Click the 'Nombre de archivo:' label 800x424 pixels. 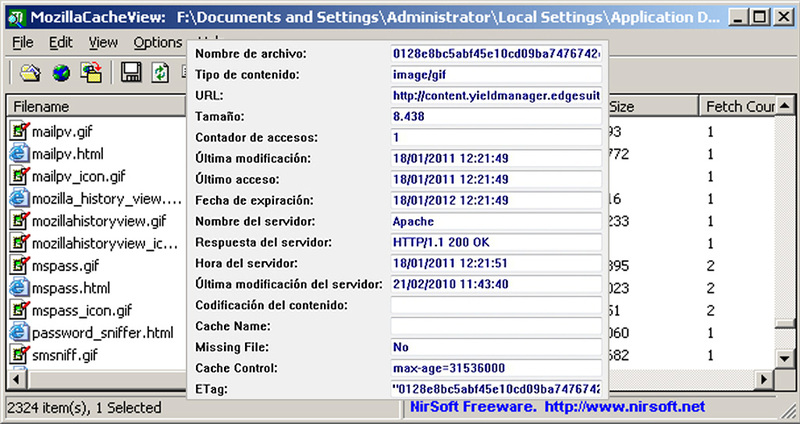[251, 54]
